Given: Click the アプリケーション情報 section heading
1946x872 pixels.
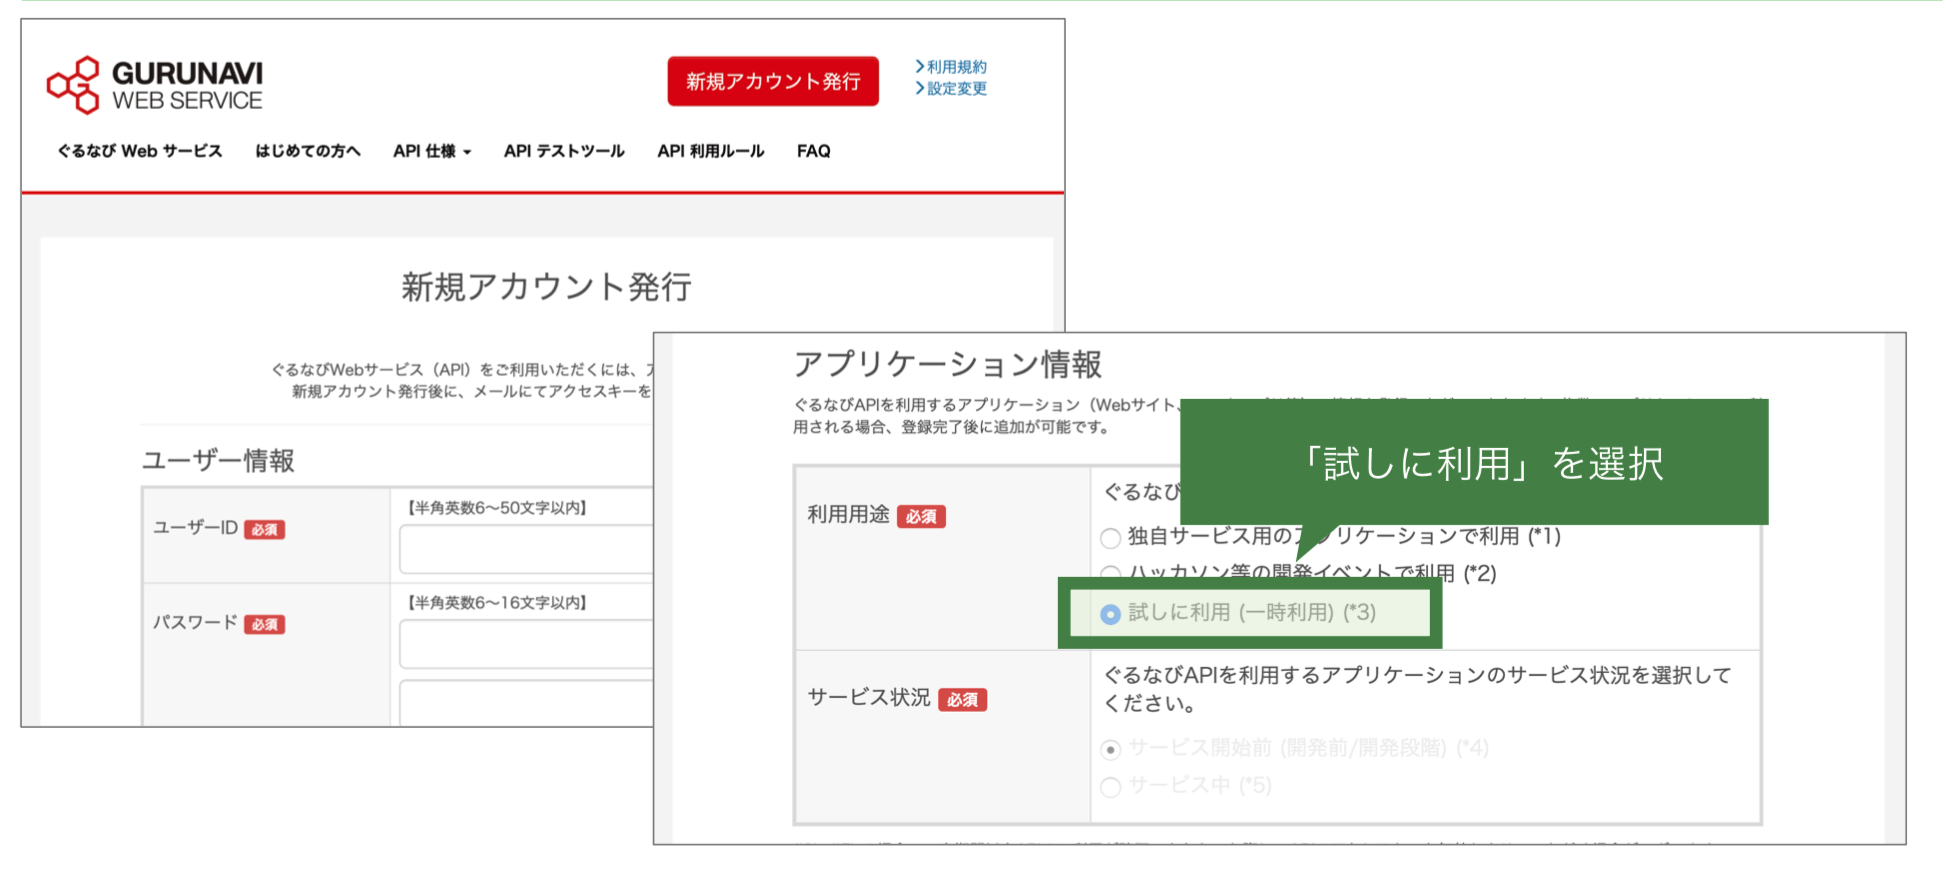Looking at the screenshot, I should [947, 364].
